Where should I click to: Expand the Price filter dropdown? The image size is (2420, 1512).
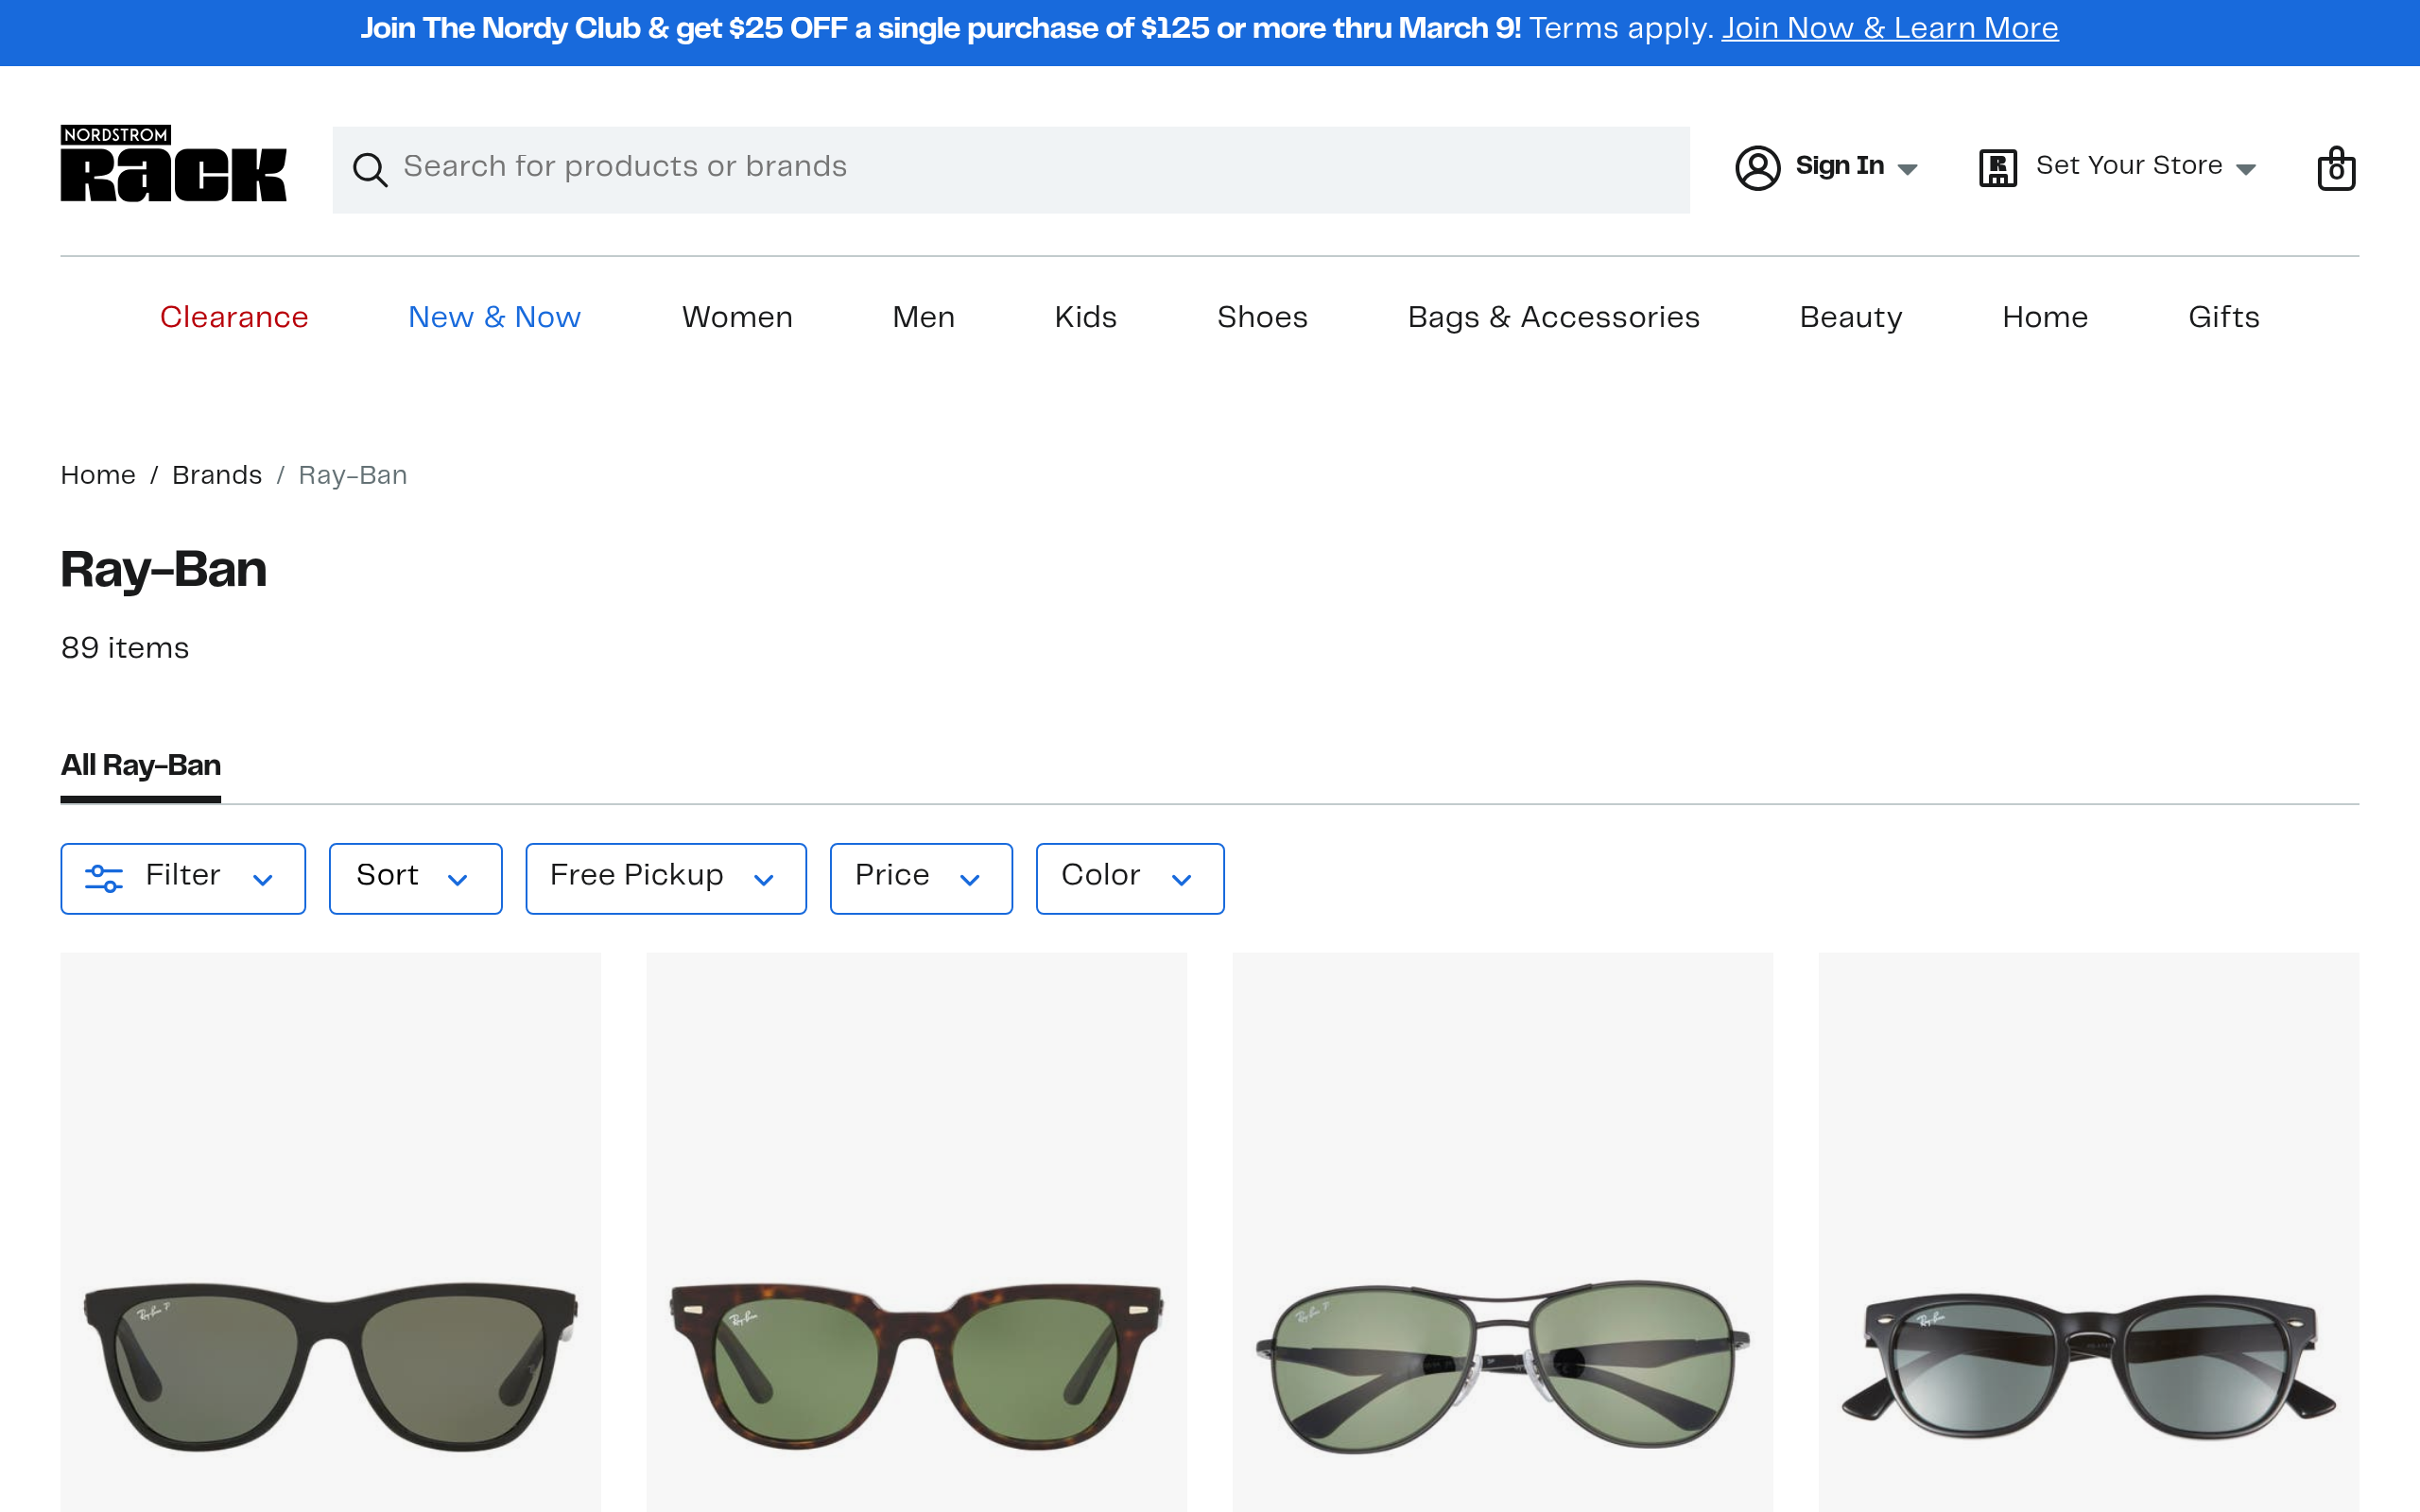point(920,878)
